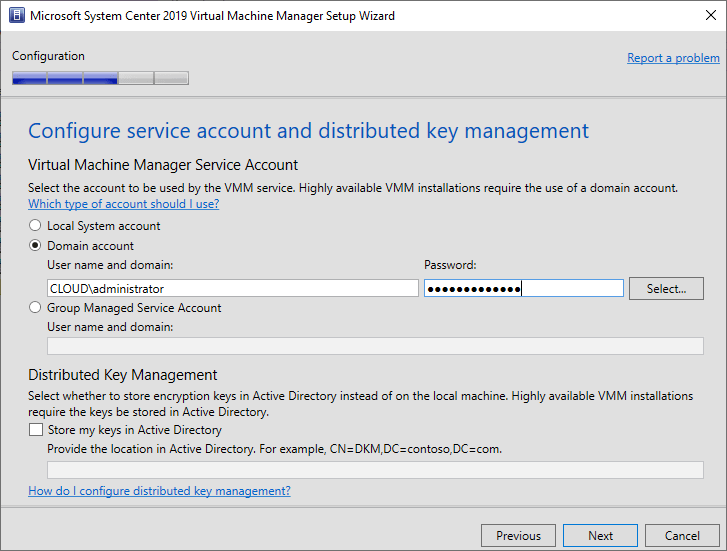727x551 pixels.
Task: Close the Setup Wizard window
Action: (x=710, y=15)
